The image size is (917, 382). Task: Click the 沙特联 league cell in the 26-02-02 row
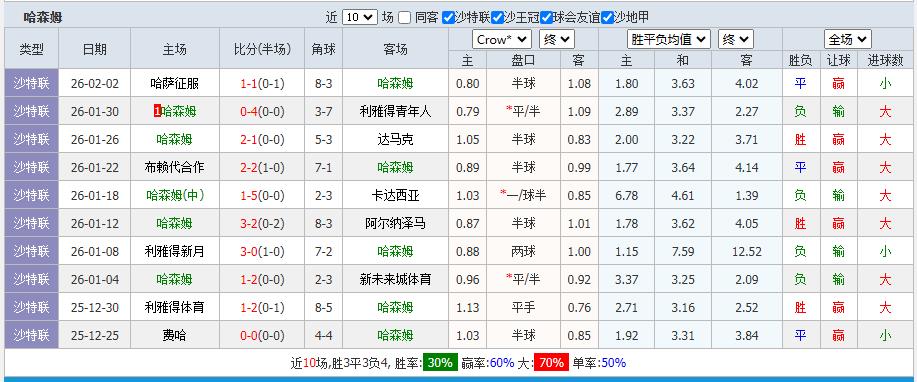tap(32, 83)
